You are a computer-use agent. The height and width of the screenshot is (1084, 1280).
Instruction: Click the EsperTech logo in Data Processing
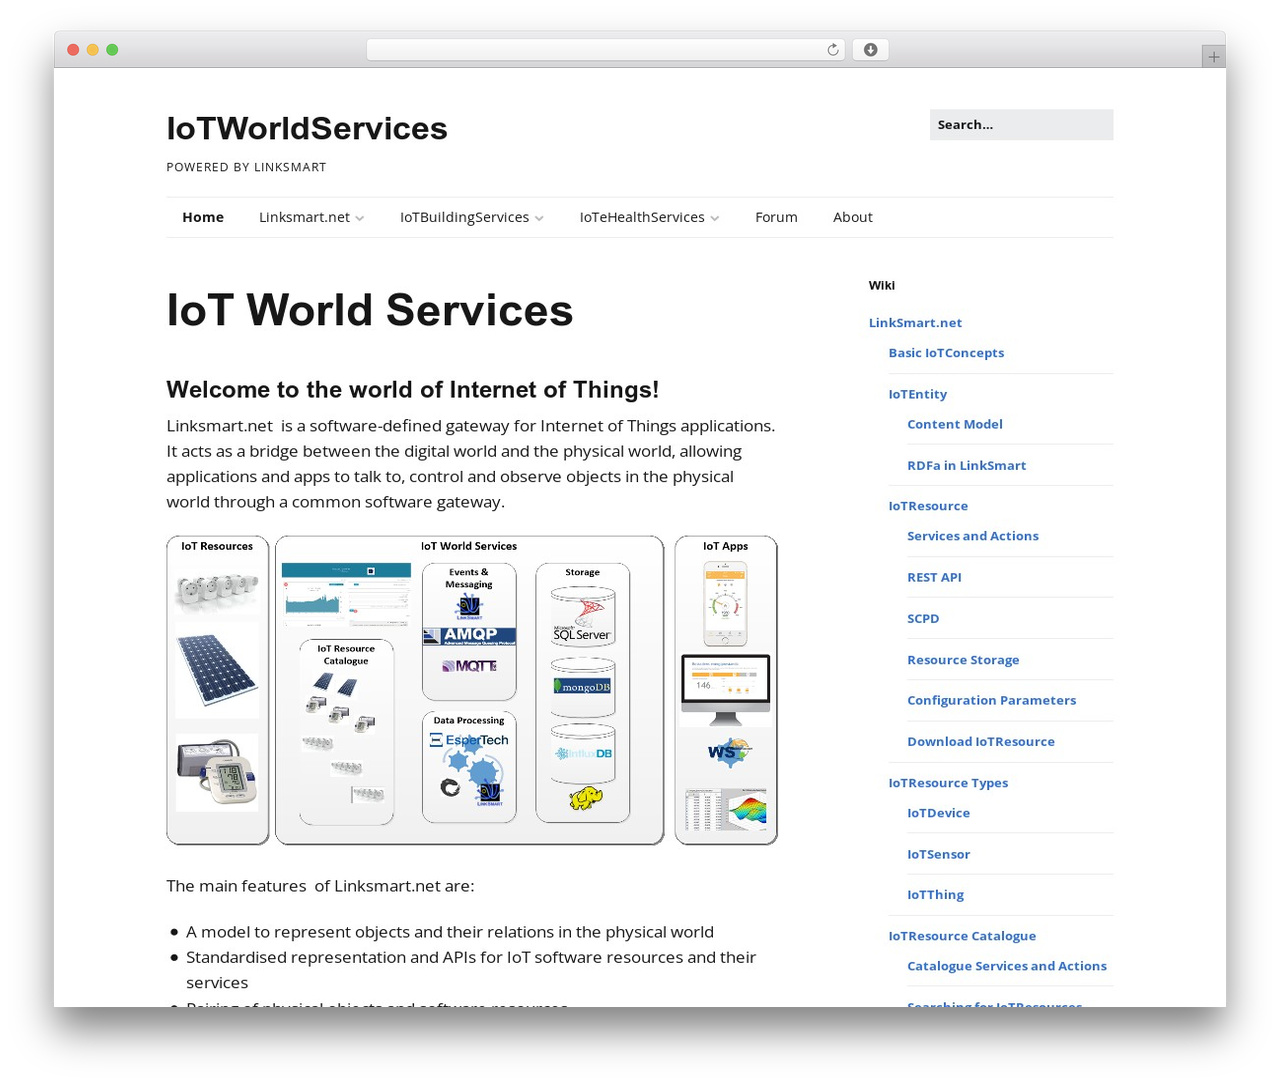(469, 740)
